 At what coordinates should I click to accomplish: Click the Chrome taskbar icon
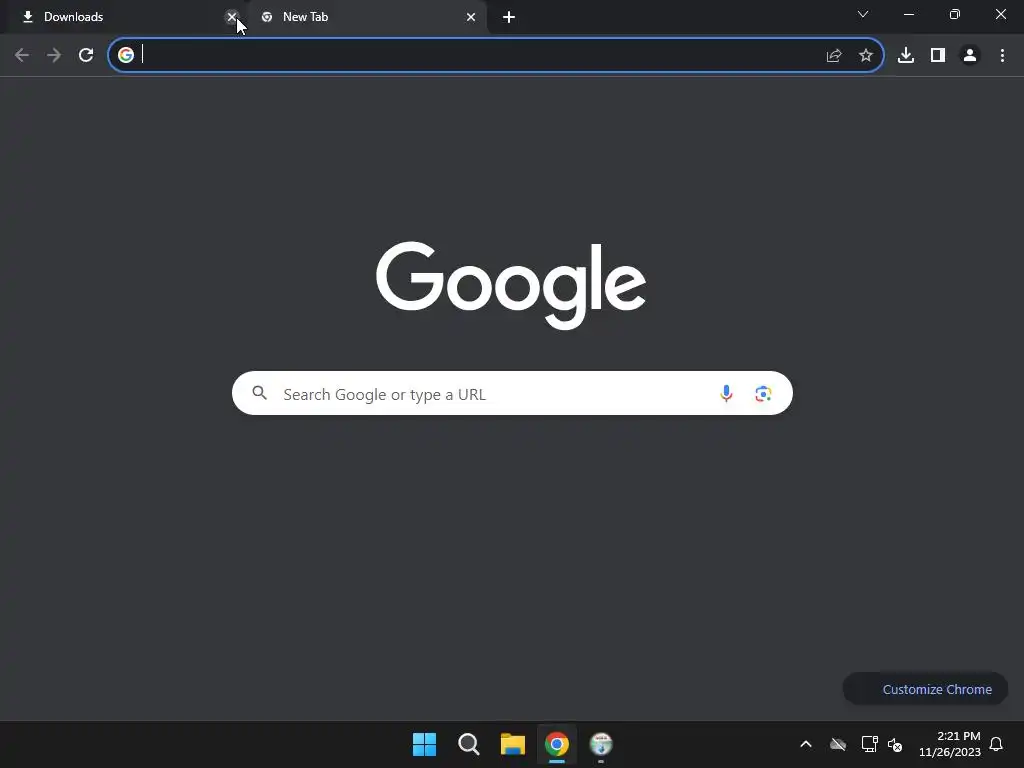[x=557, y=744]
